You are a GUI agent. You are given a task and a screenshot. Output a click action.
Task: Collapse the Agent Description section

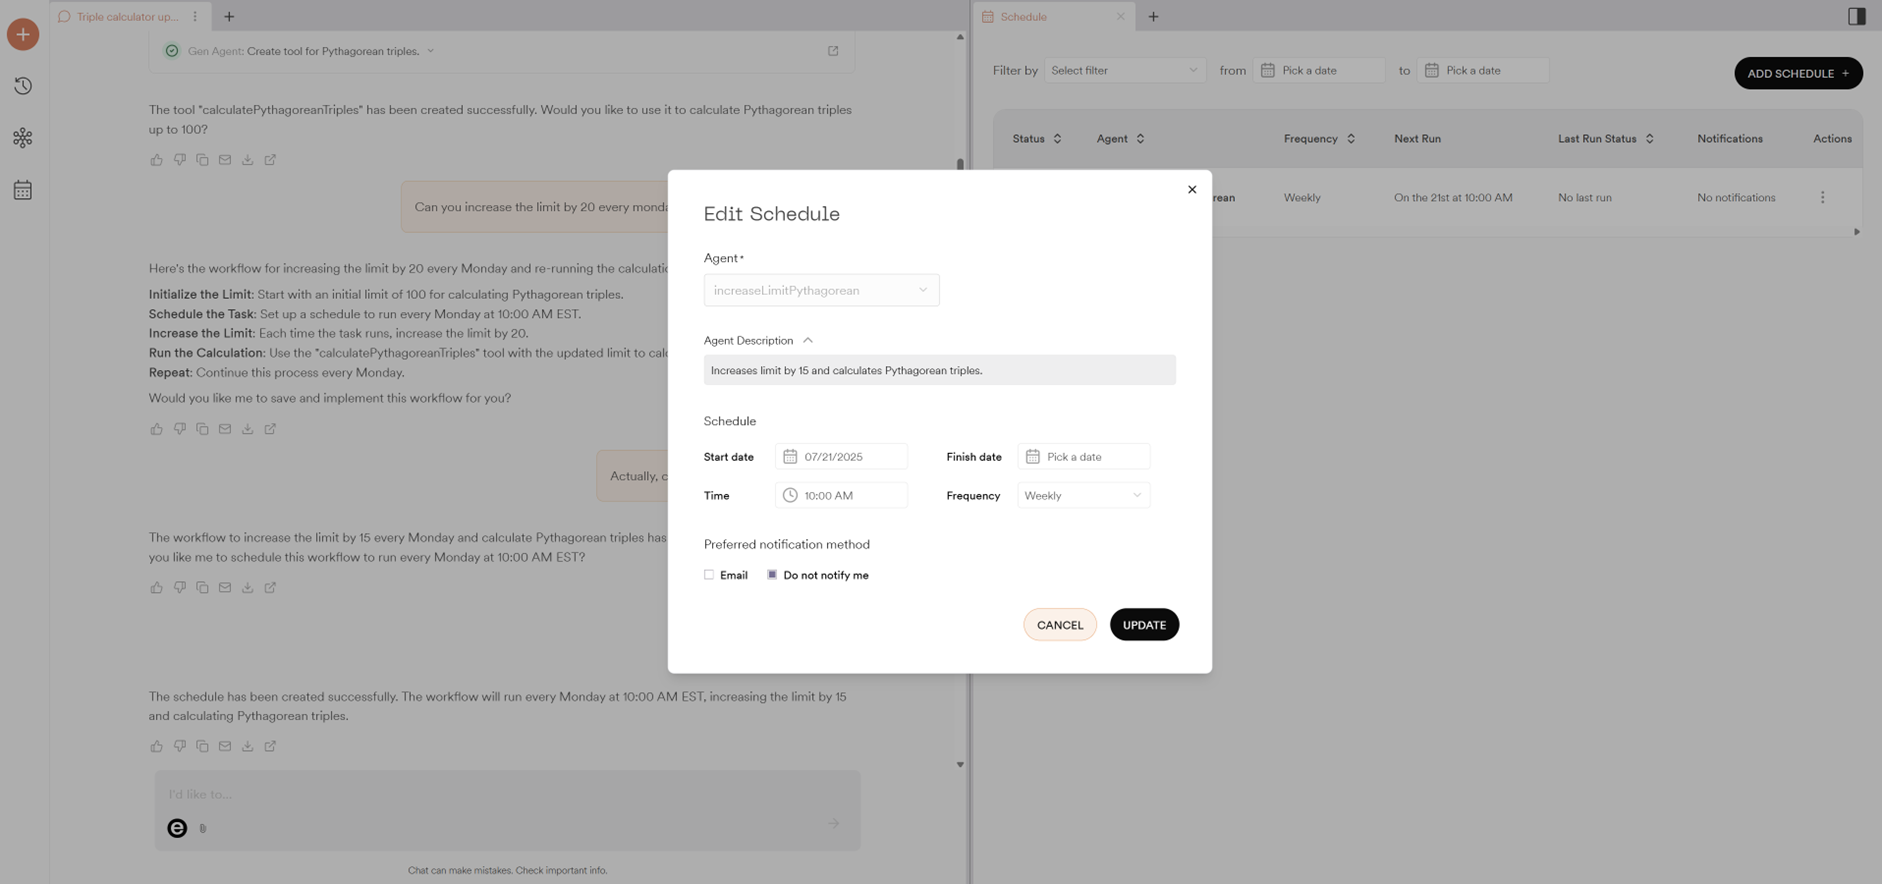(808, 341)
